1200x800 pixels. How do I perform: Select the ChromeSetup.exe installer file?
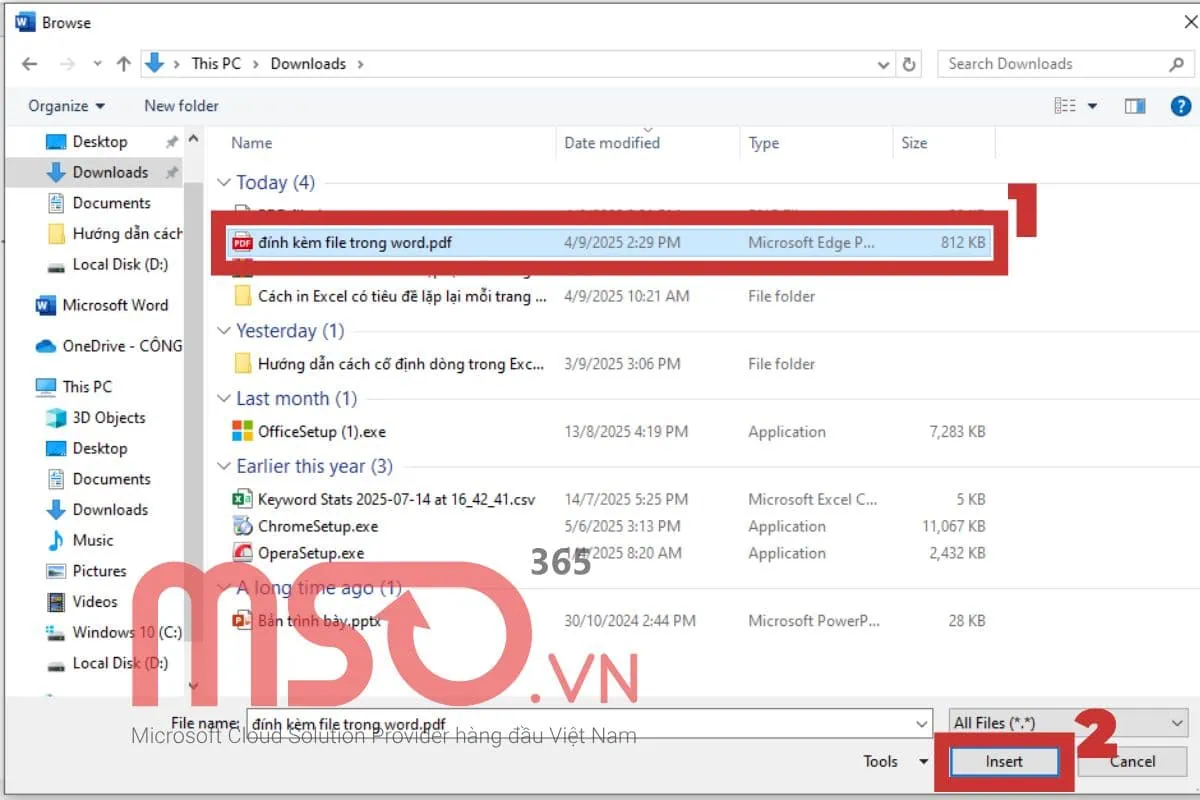click(x=318, y=526)
